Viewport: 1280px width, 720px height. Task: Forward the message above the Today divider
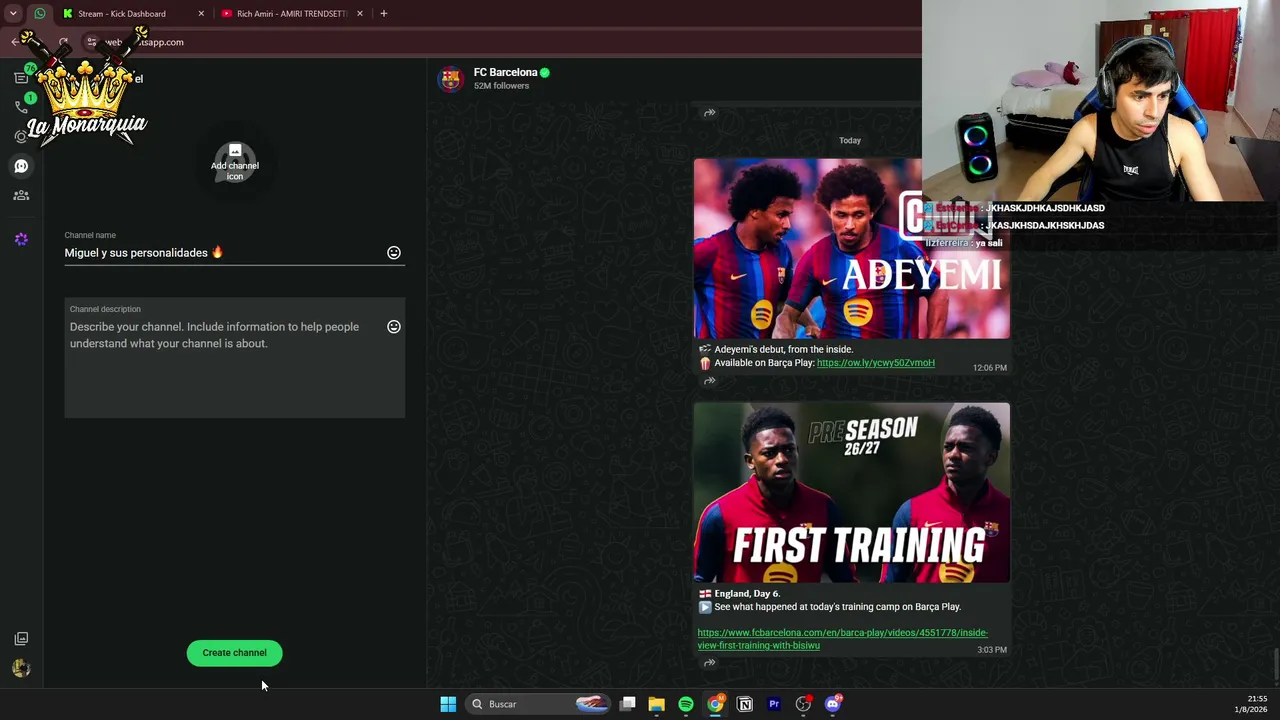pyautogui.click(x=709, y=113)
